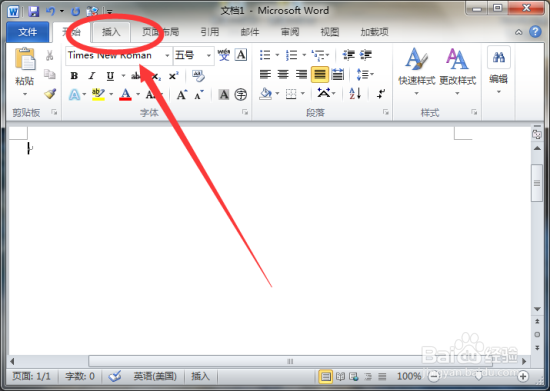Increase the paragraph indent
Image resolution: width=550 pixels, height=391 pixels.
[x=366, y=55]
